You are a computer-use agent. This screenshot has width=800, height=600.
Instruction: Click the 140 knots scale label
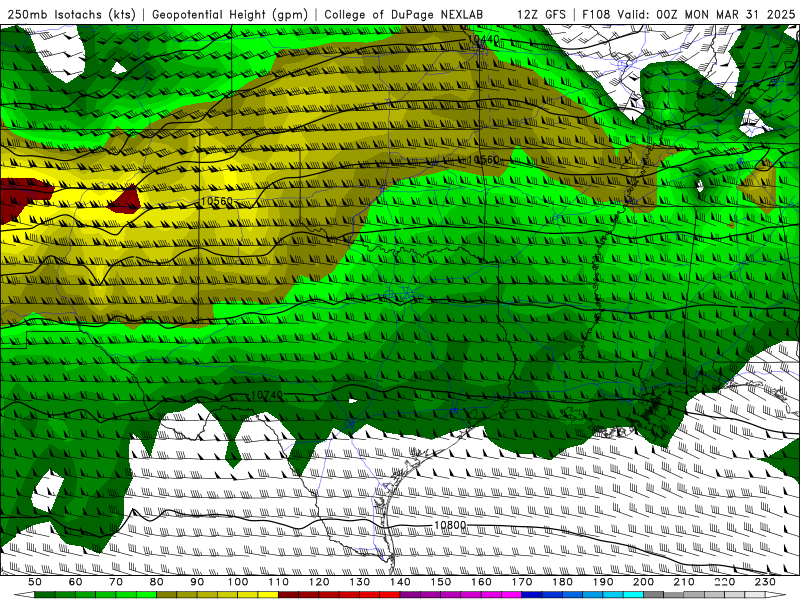click(x=400, y=582)
